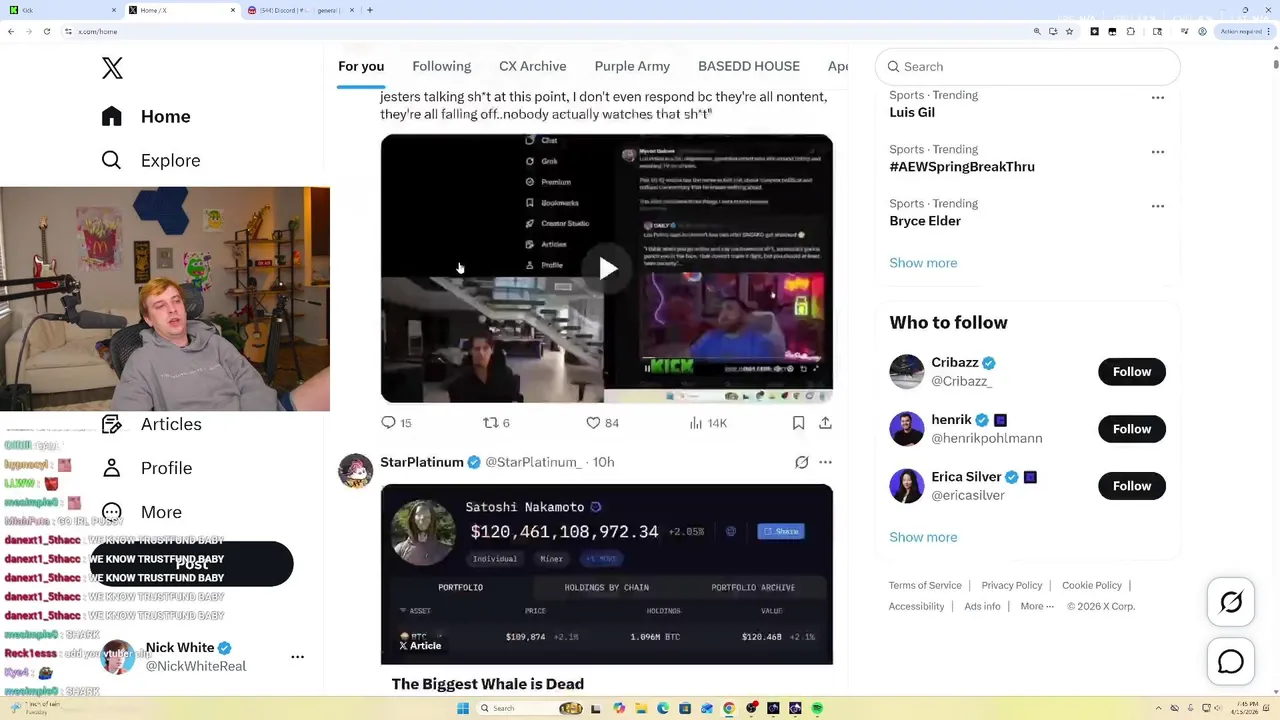This screenshot has height=720, width=1280.
Task: Follow Cribazz
Action: coord(1132,372)
